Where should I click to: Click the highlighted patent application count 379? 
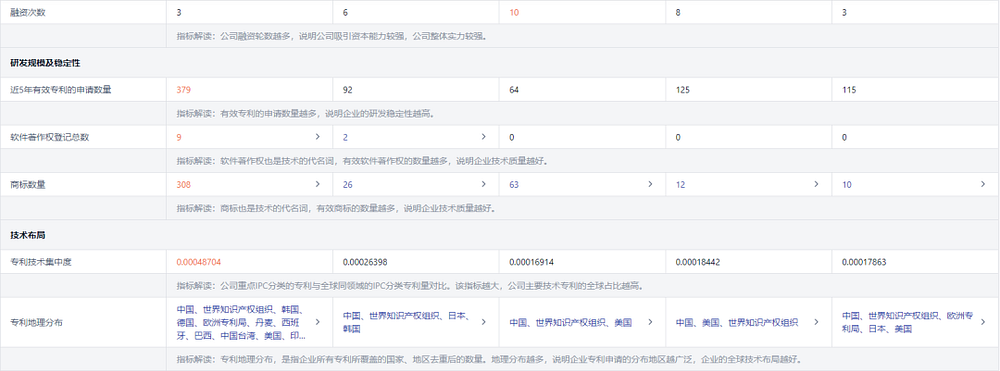184,90
